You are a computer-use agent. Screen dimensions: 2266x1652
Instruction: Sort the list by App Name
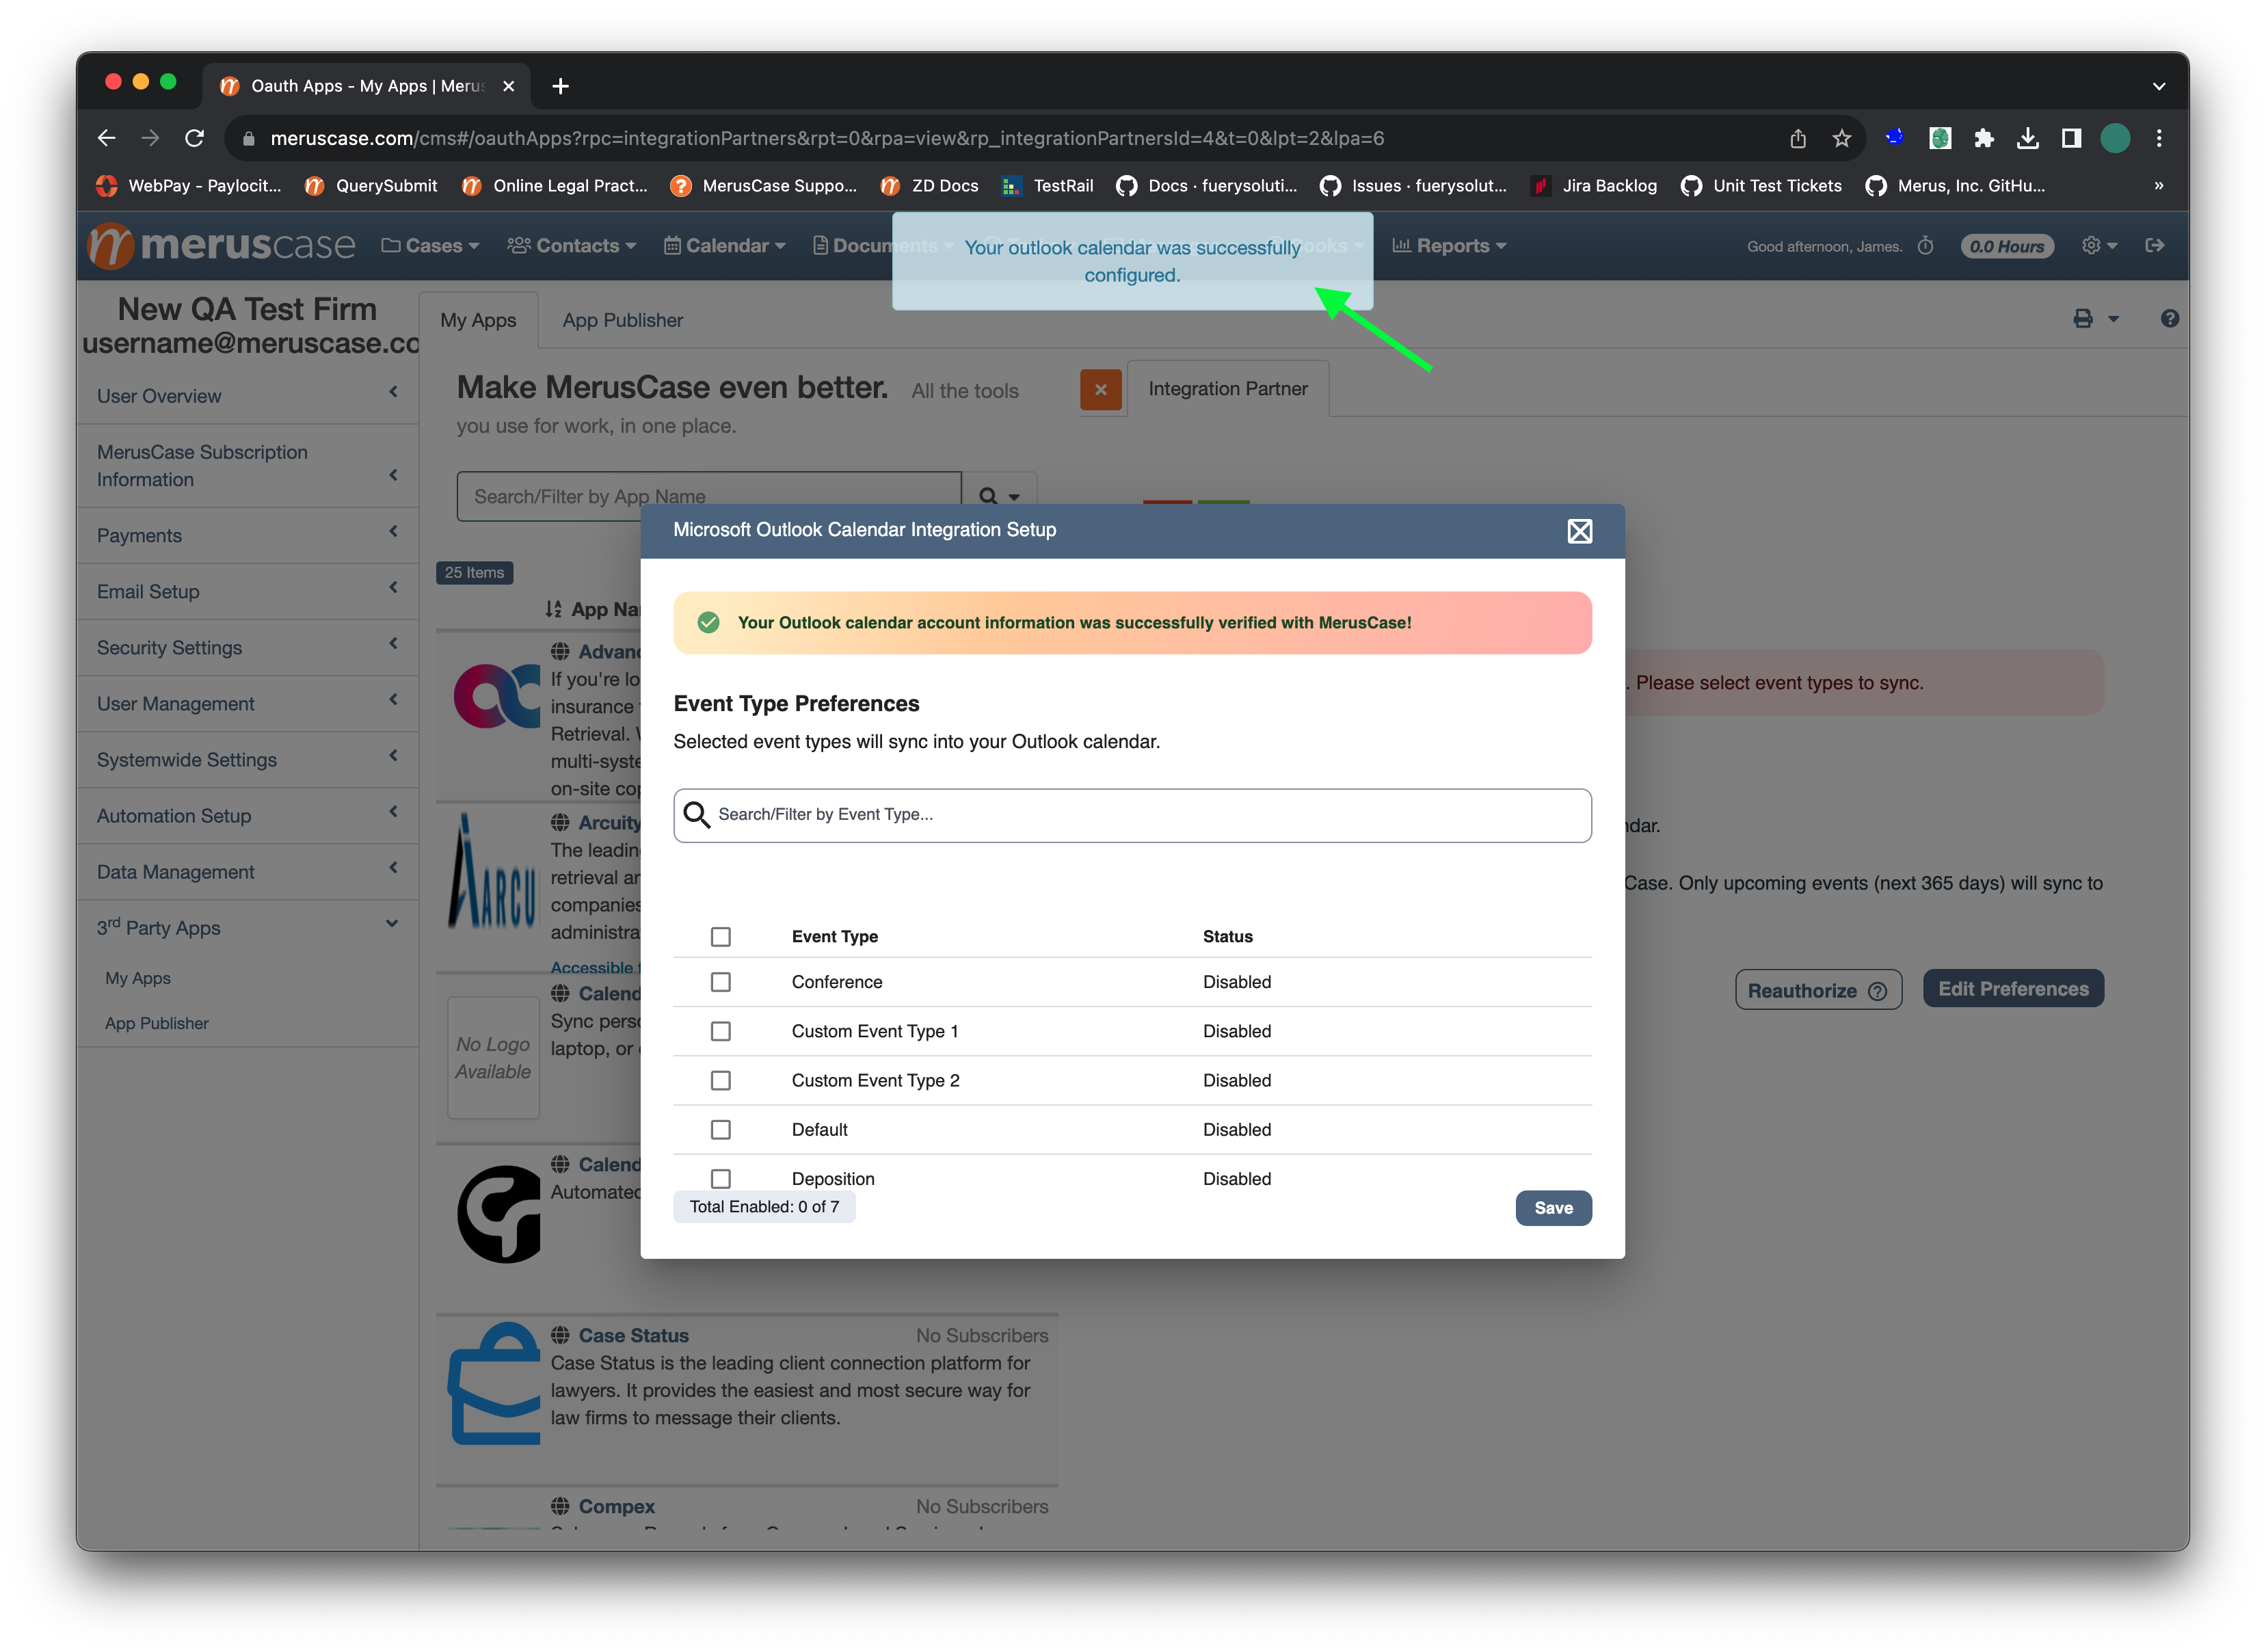[593, 609]
